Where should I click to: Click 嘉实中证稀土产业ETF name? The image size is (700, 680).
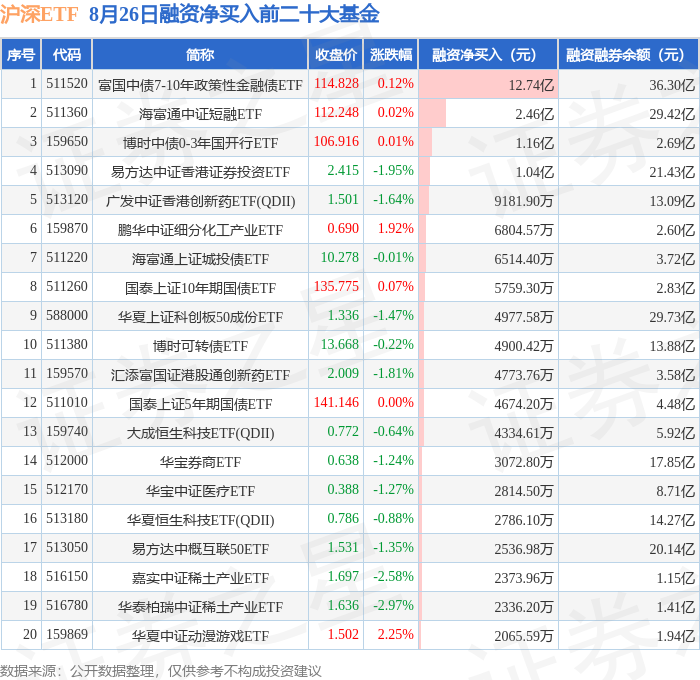(x=200, y=578)
